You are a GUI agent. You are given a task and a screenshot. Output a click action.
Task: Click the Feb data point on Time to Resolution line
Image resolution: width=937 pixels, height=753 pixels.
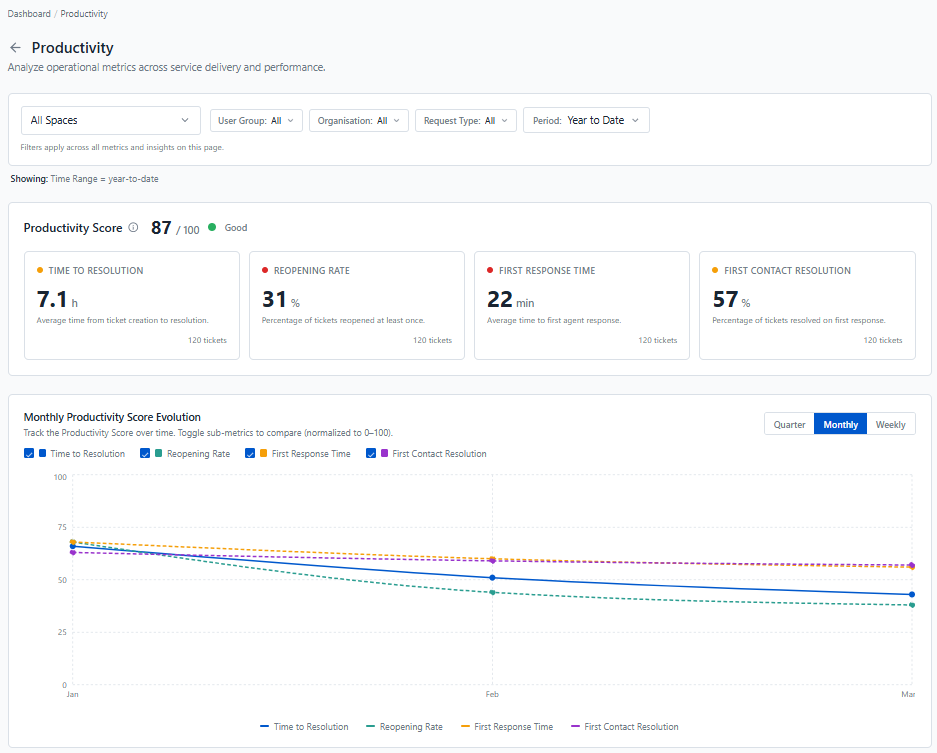point(492,578)
